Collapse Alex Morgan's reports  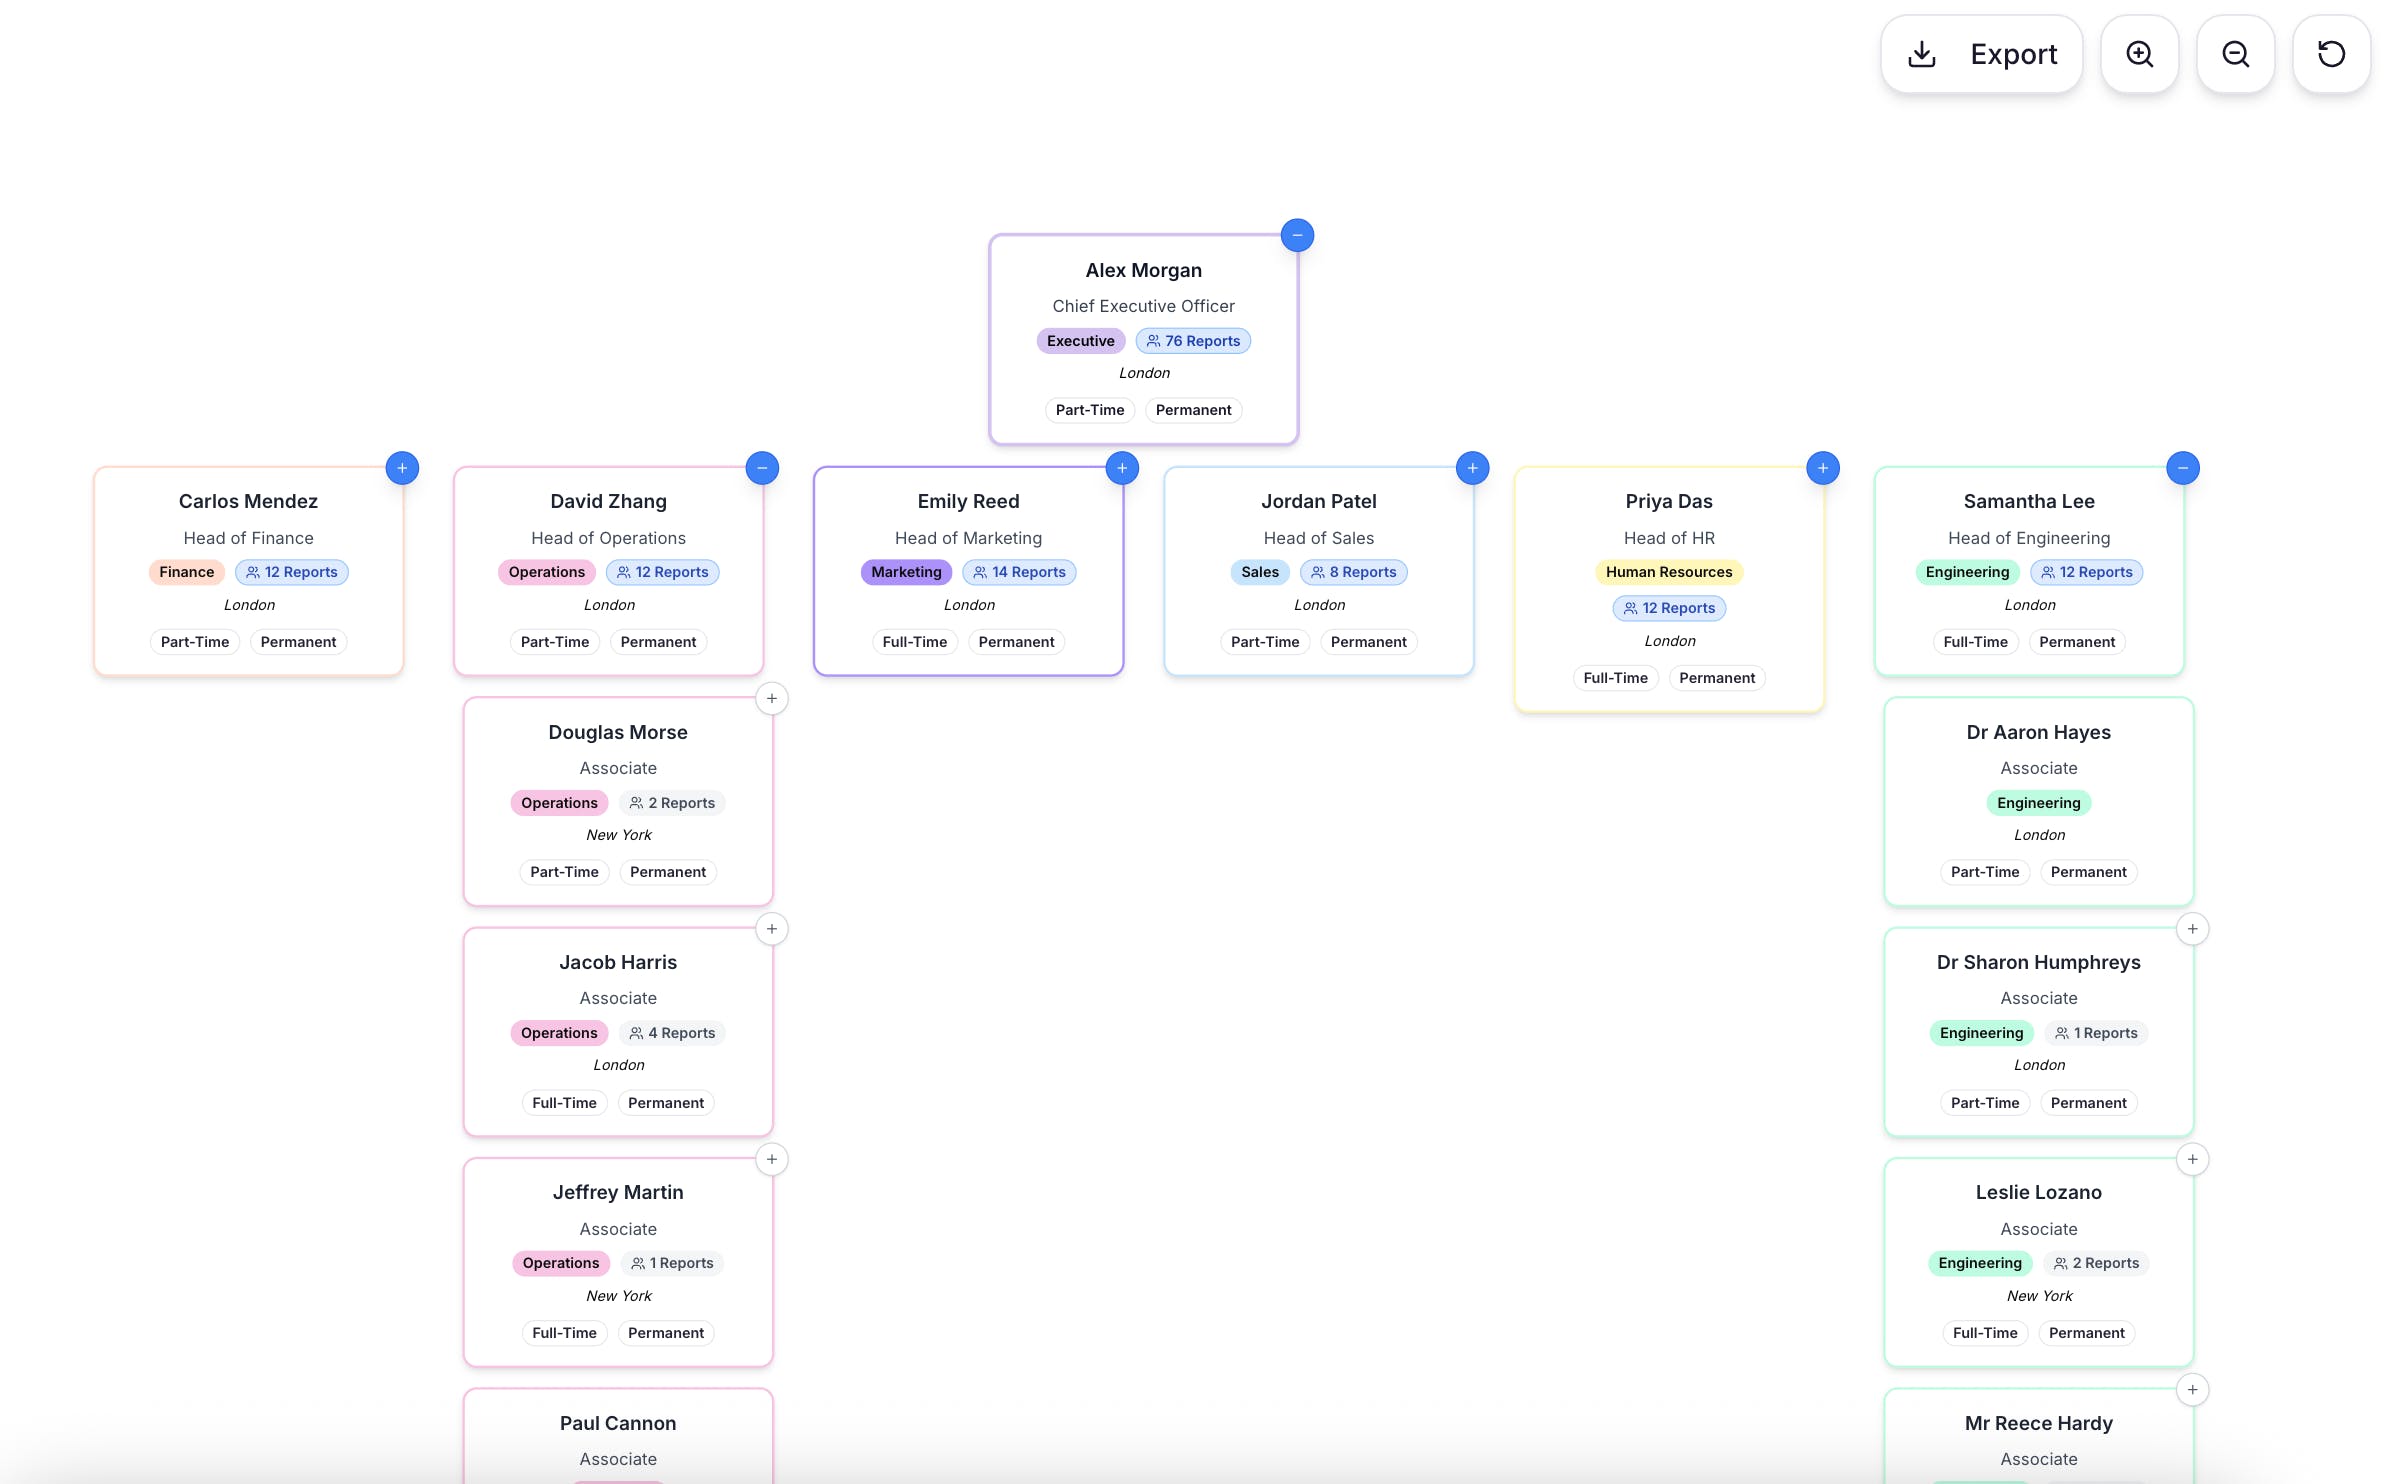(x=1297, y=235)
